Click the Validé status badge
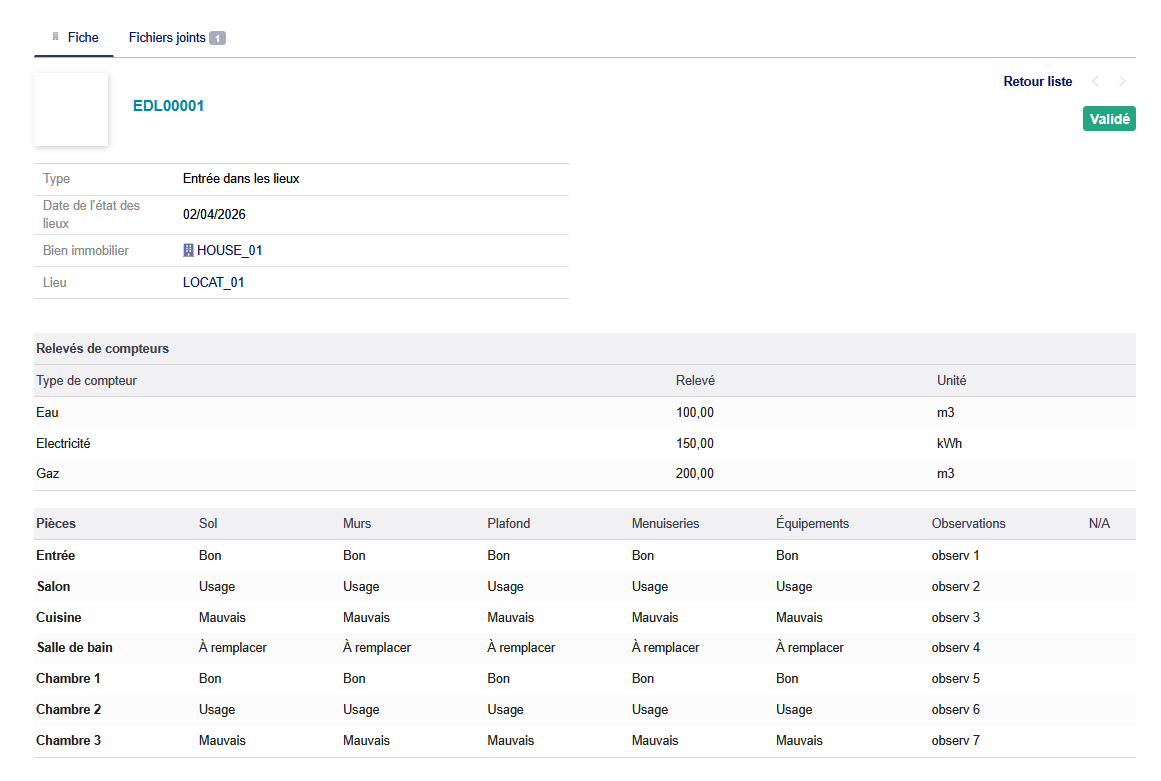This screenshot has width=1161, height=781. (1108, 119)
